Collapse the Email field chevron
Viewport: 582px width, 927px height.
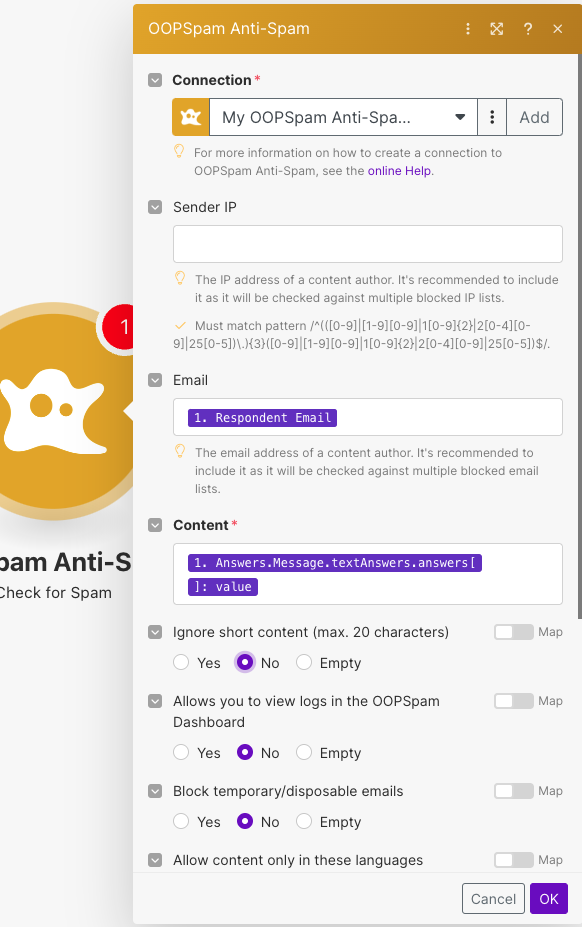point(155,380)
